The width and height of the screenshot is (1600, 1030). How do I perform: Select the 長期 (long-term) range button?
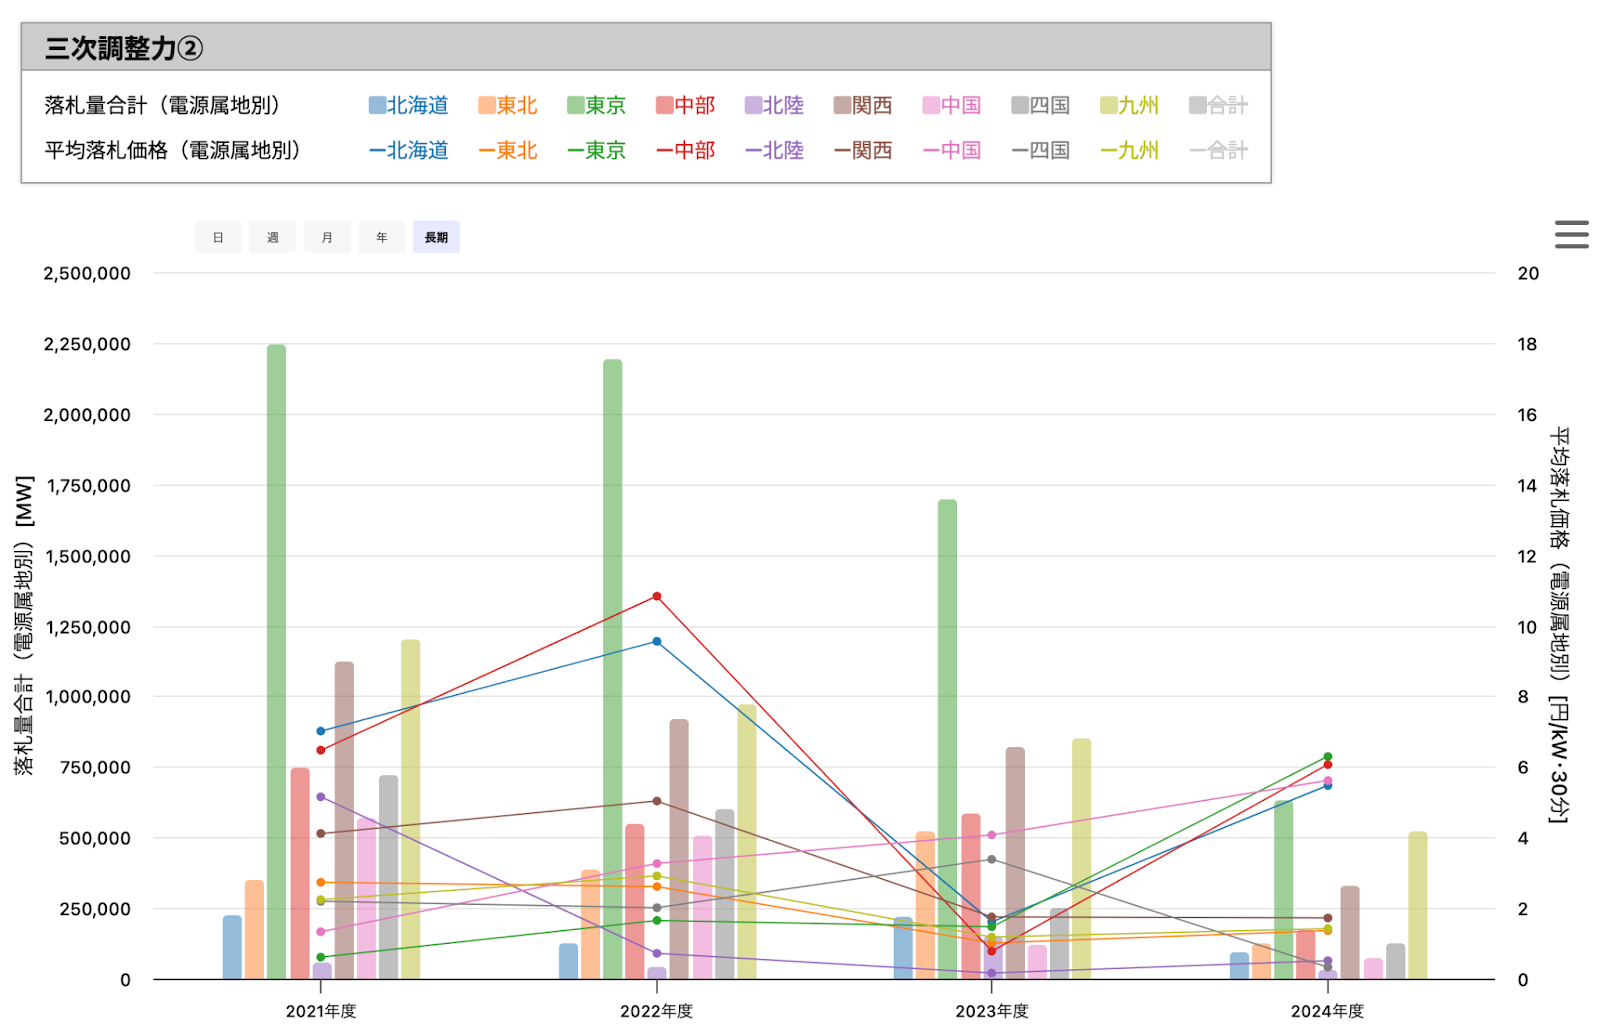436,237
